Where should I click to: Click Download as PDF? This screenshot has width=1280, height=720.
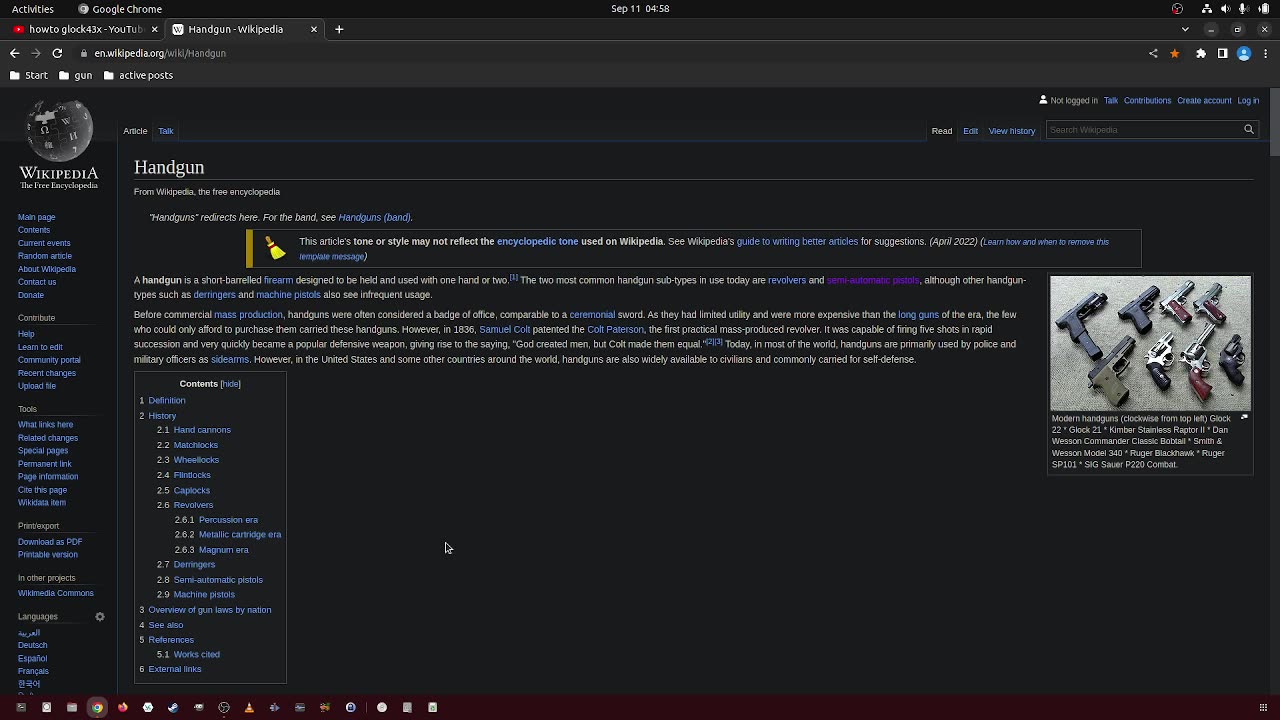(x=50, y=542)
